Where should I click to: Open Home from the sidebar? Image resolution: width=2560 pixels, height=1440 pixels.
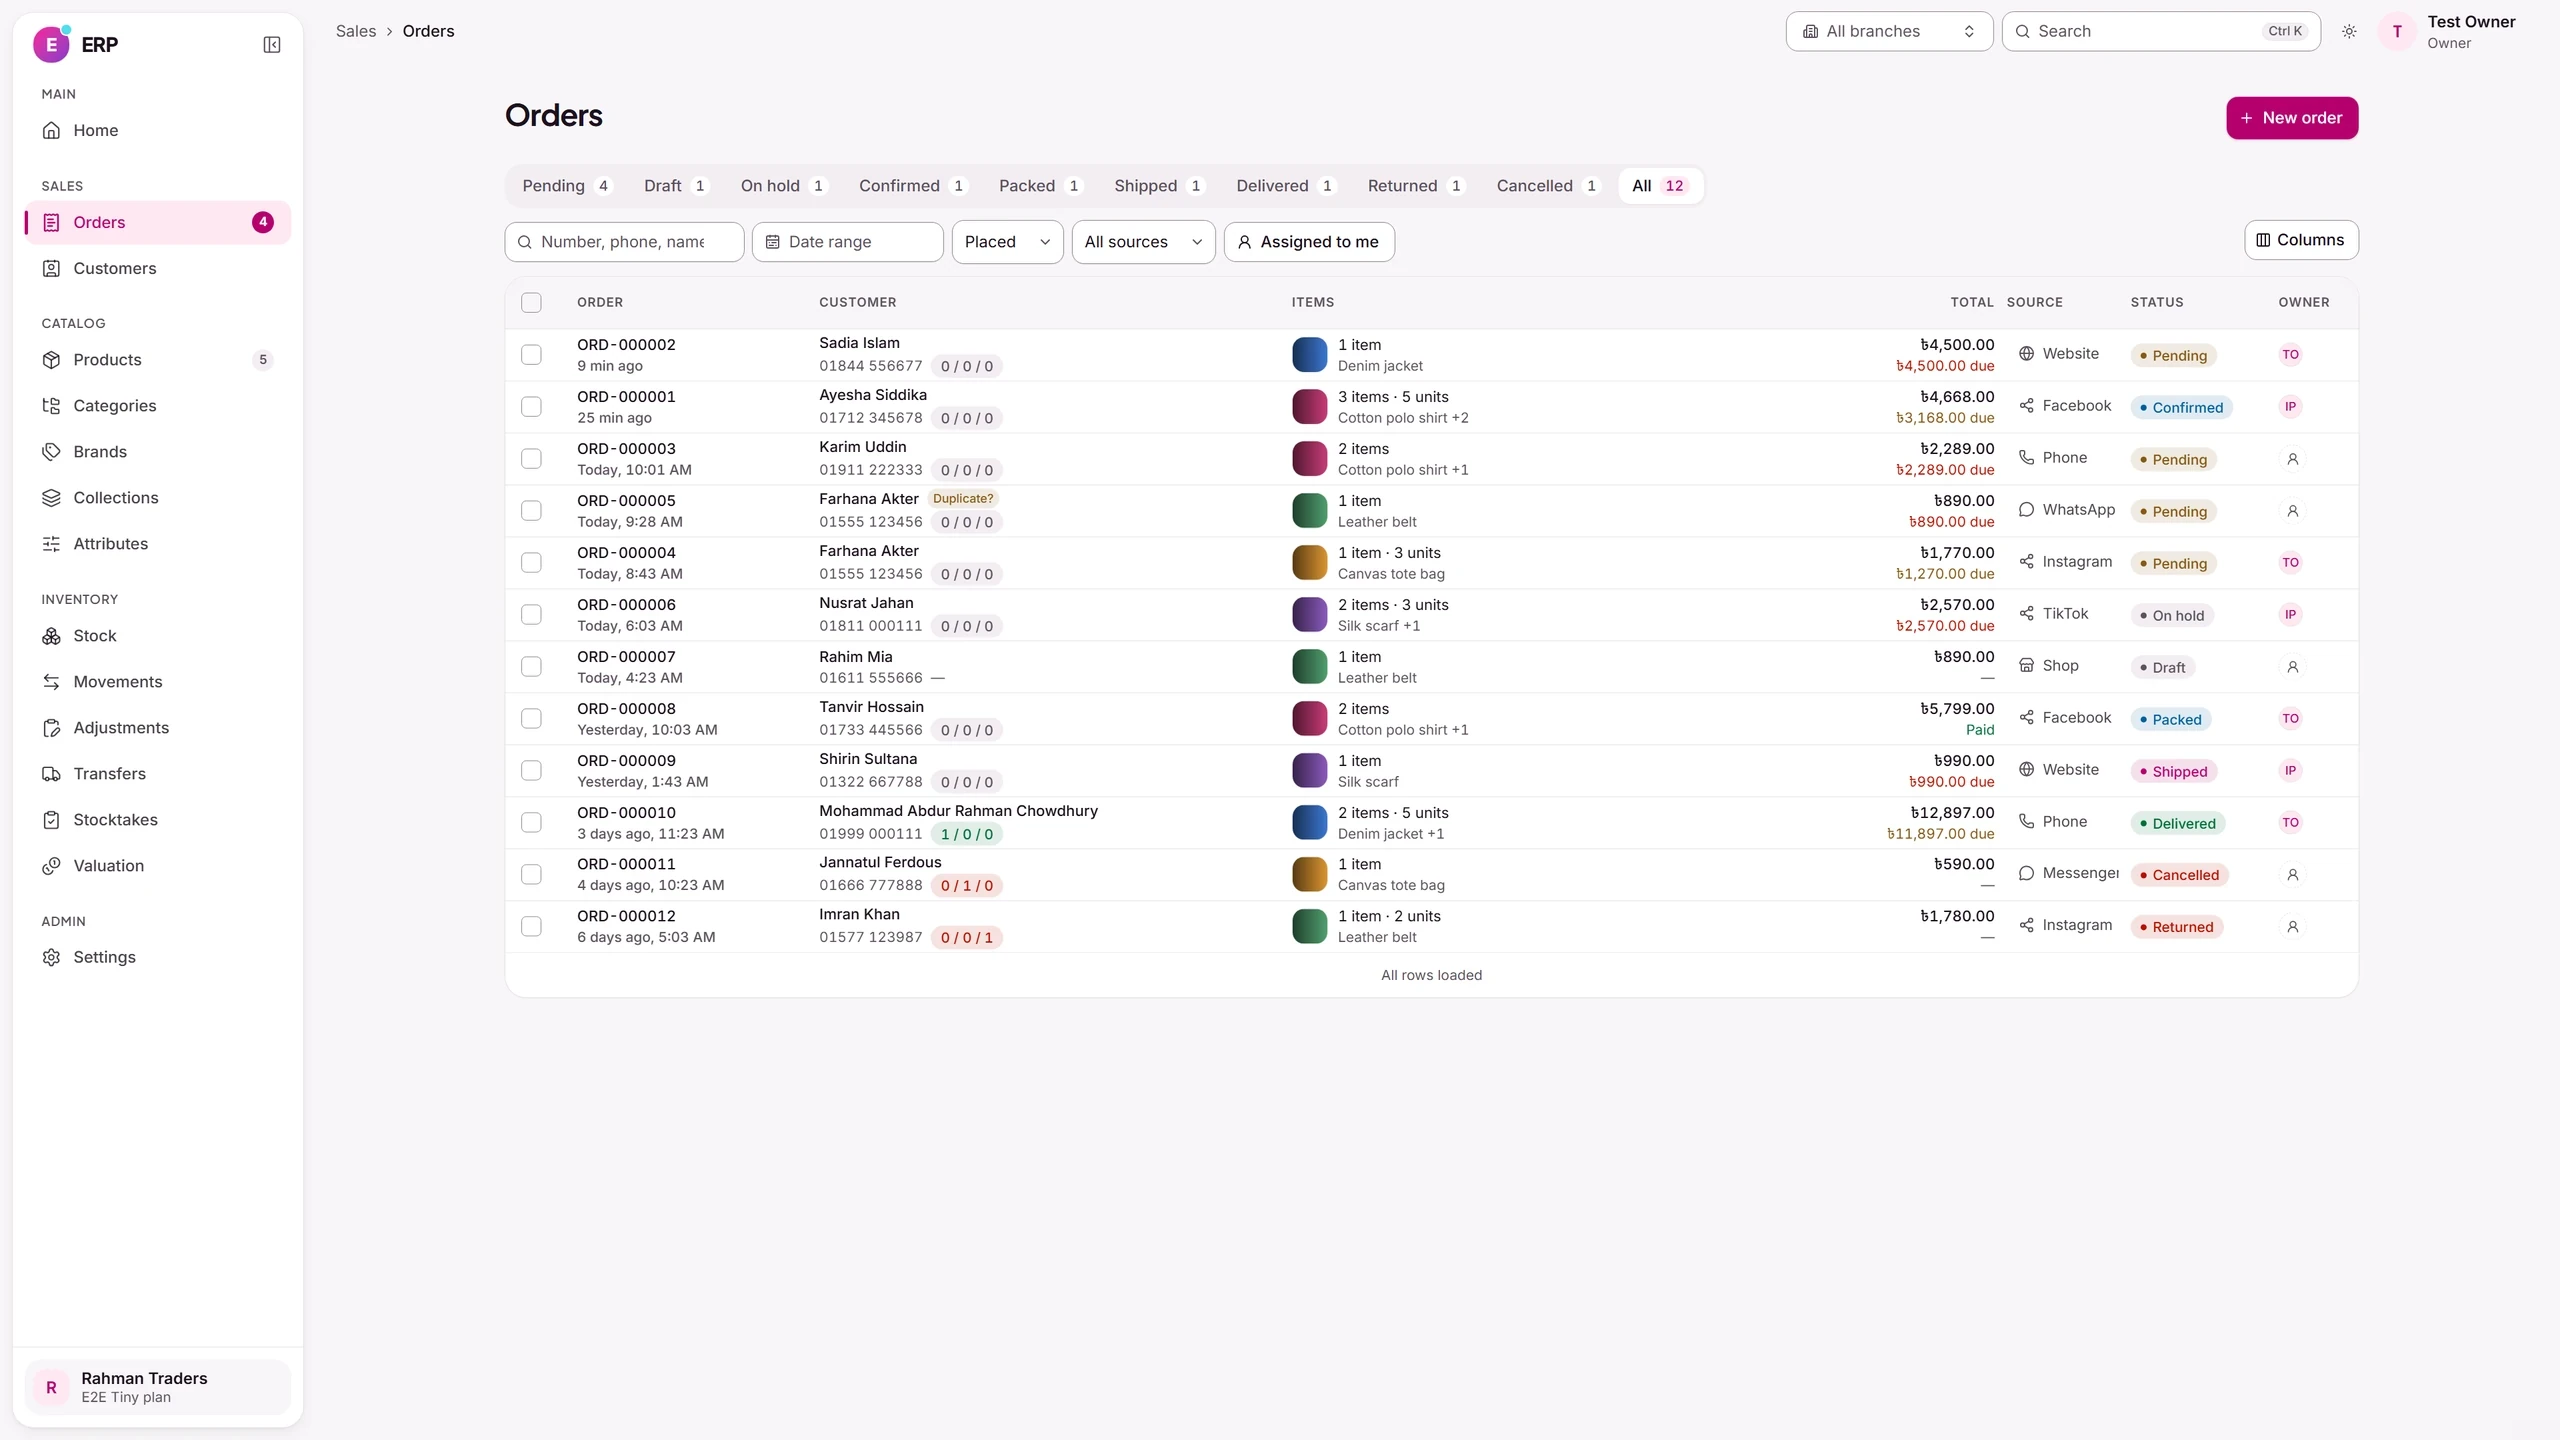(x=158, y=130)
